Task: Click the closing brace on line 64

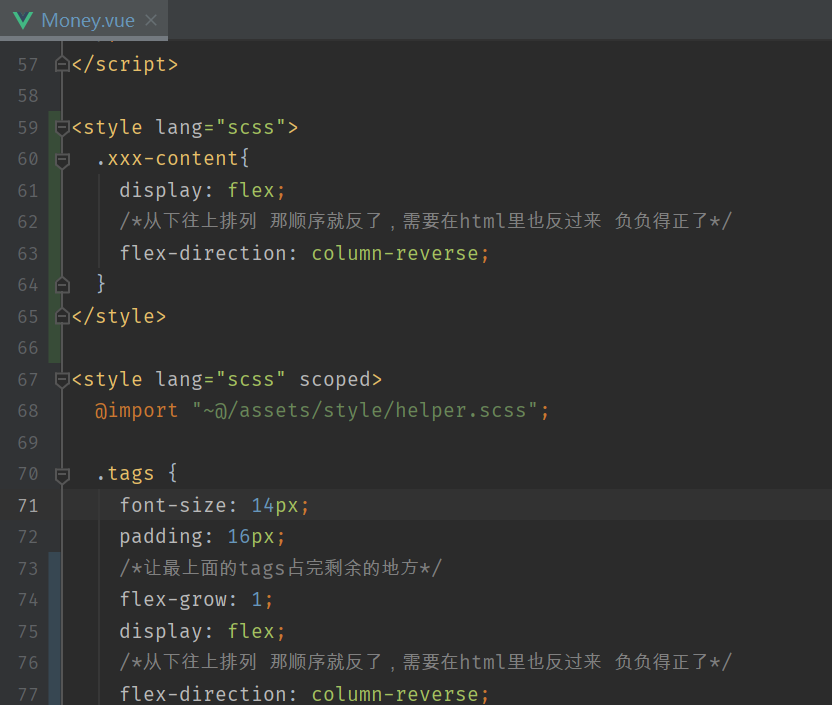Action: click(101, 284)
